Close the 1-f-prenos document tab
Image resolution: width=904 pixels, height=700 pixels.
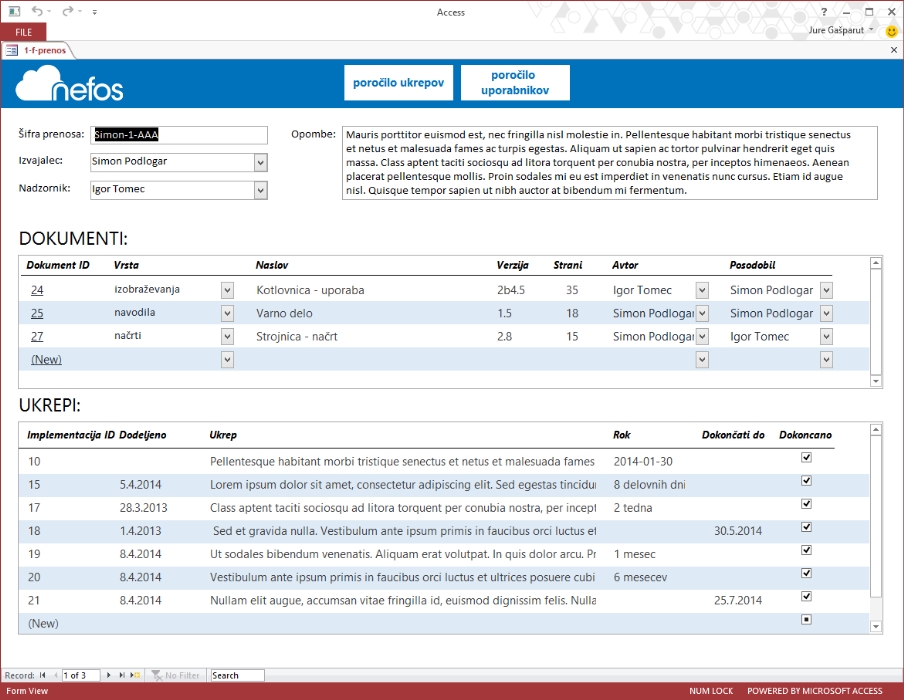tap(894, 50)
